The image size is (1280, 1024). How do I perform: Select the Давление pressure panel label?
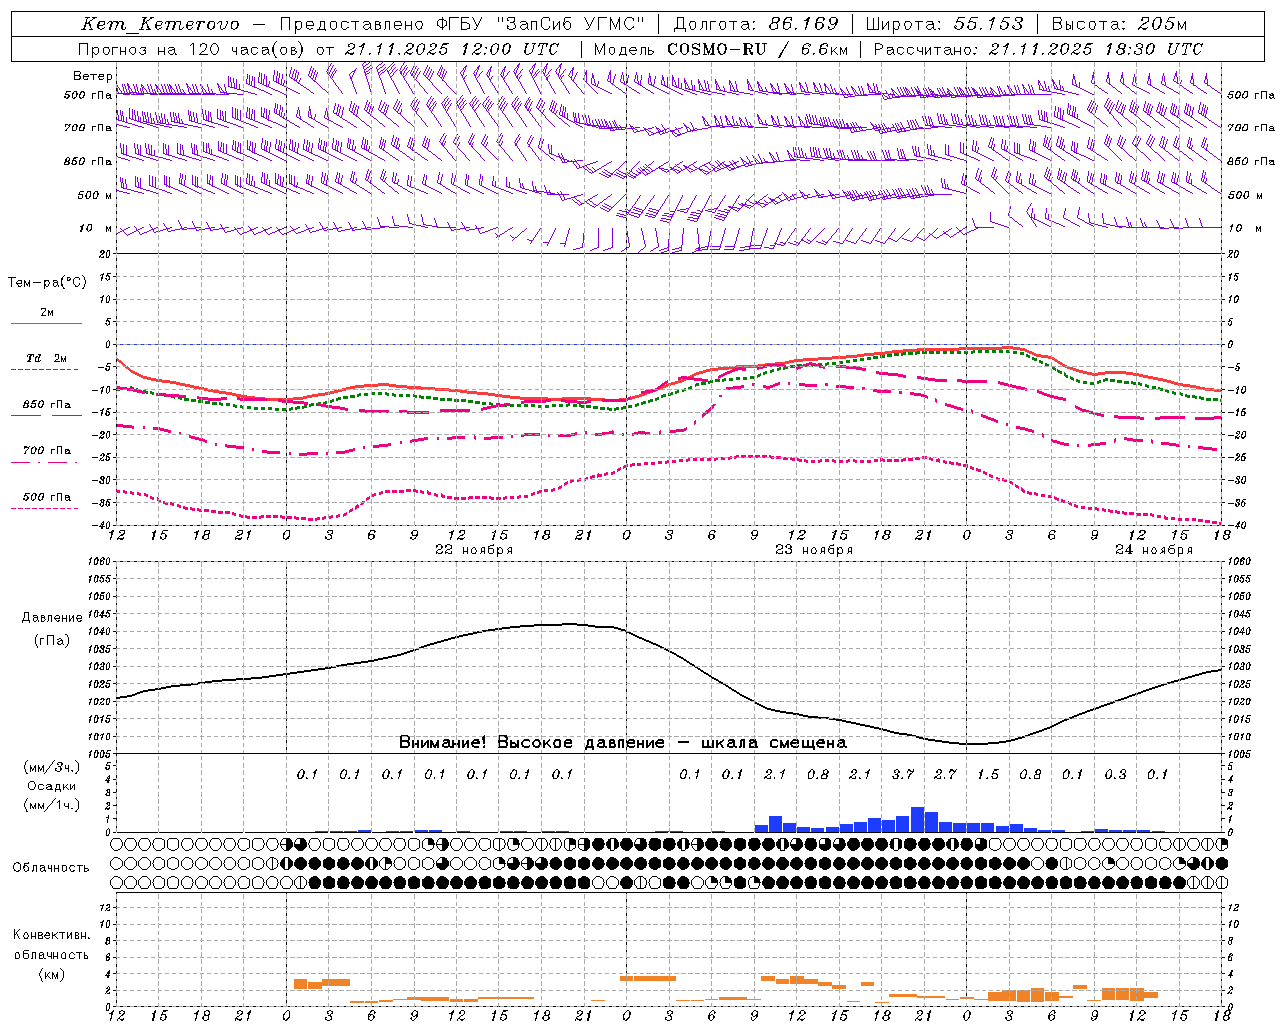coord(52,618)
